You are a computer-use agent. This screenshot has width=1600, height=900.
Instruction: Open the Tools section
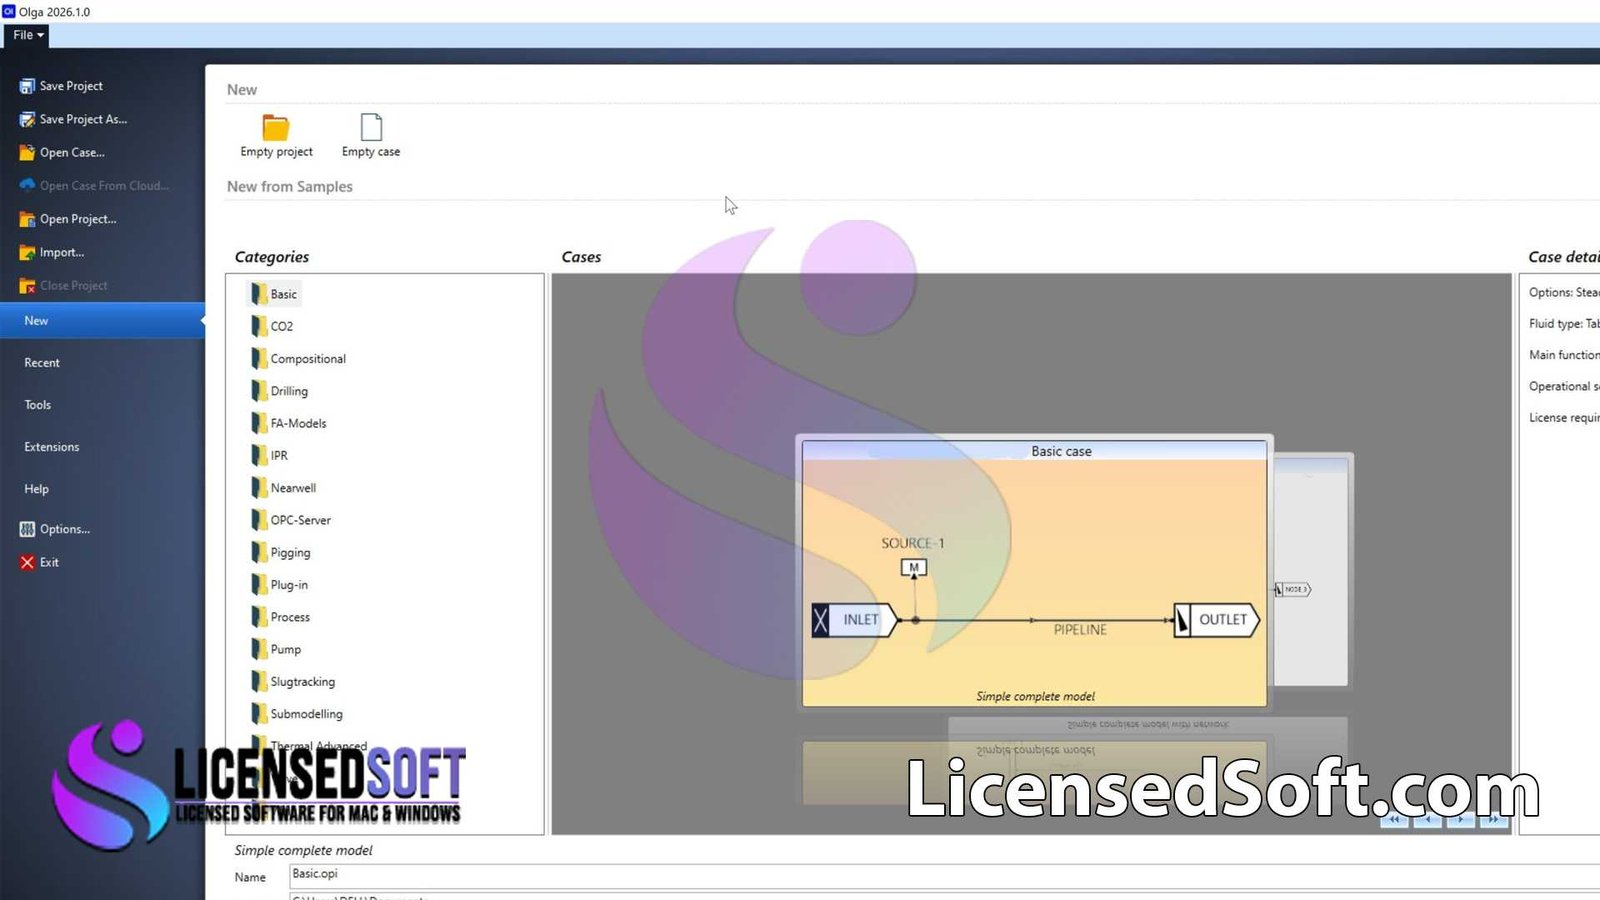(37, 404)
